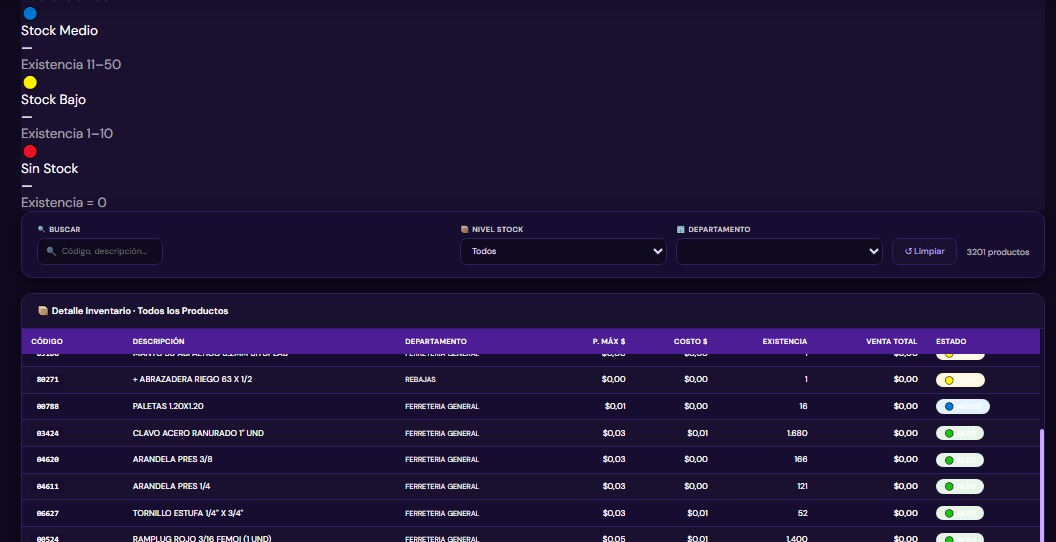The width and height of the screenshot is (1056, 542).
Task: Click product code 80271
Action: coord(48,380)
